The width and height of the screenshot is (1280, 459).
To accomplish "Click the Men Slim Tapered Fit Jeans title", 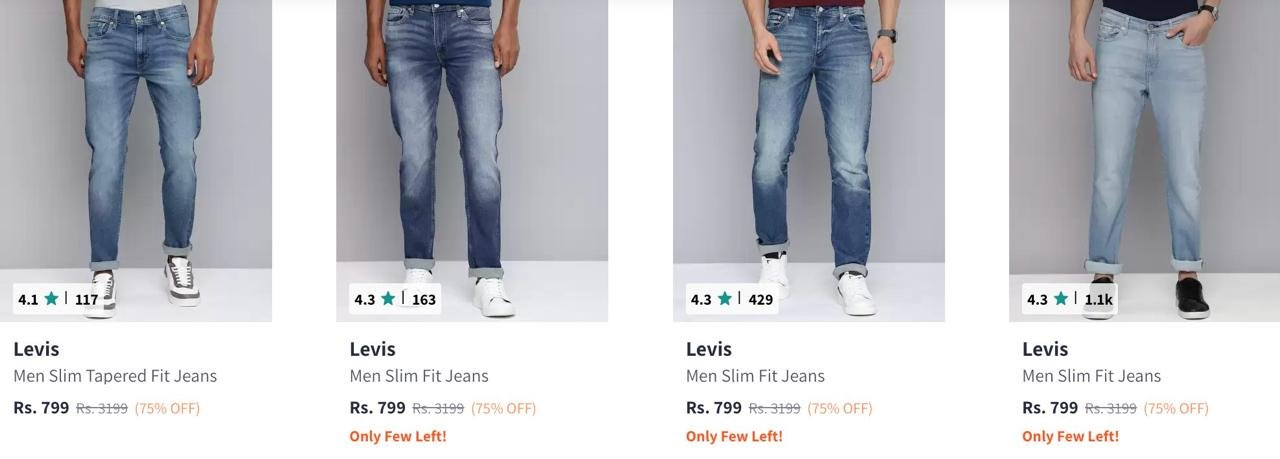I will [115, 376].
